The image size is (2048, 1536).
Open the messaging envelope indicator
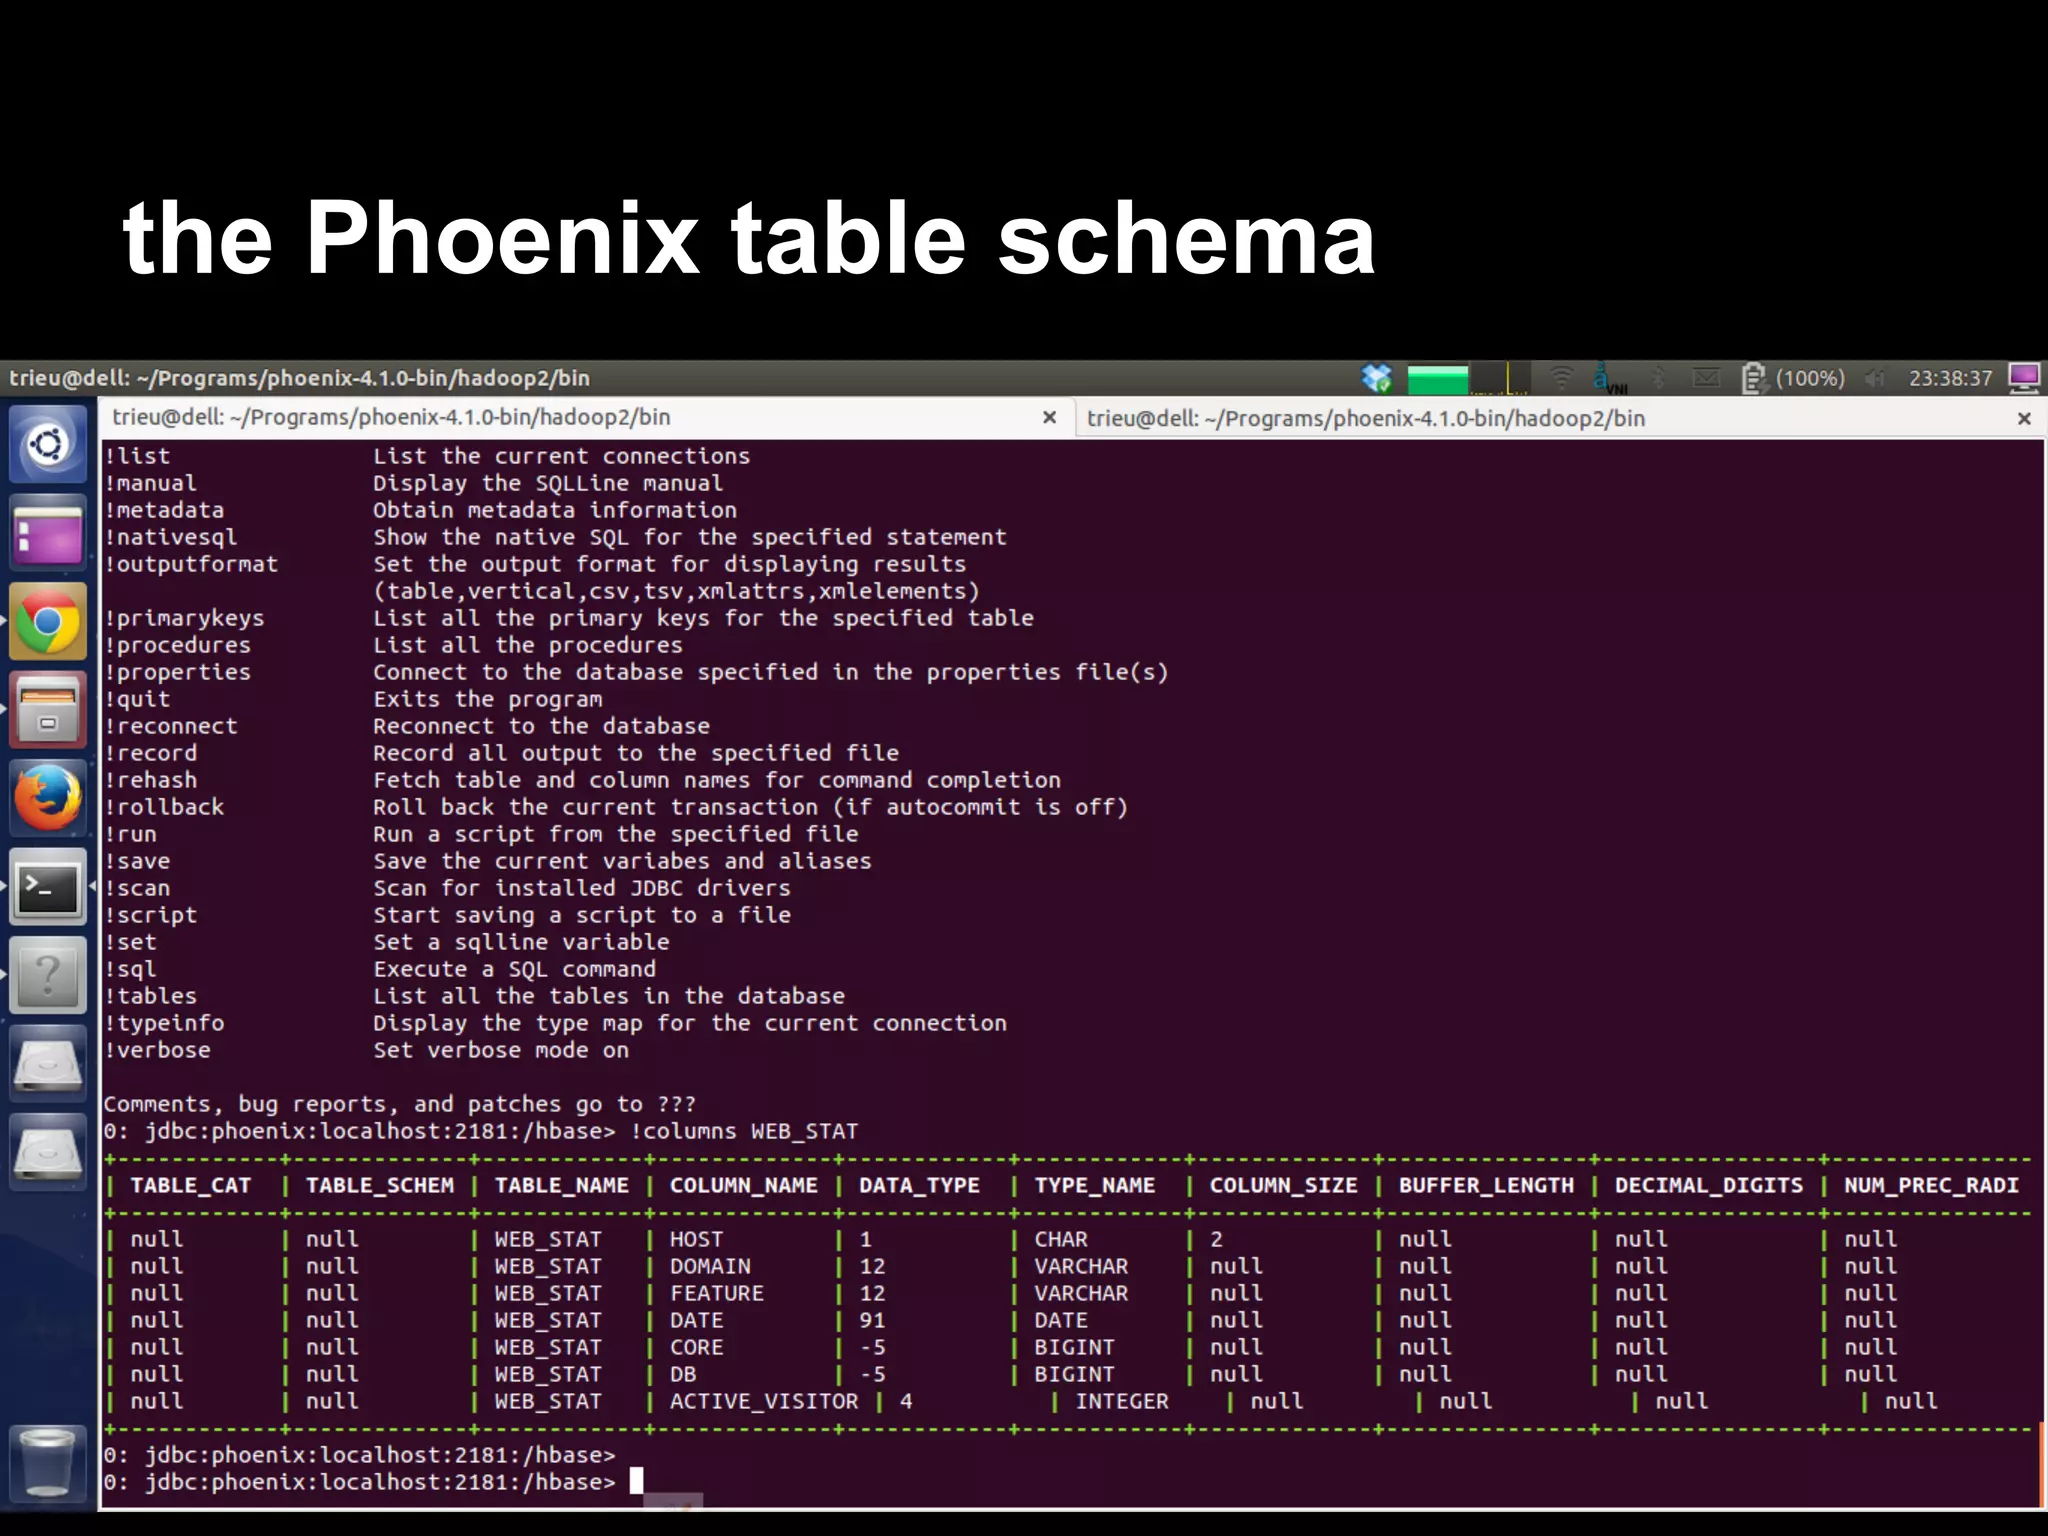pos(1707,378)
